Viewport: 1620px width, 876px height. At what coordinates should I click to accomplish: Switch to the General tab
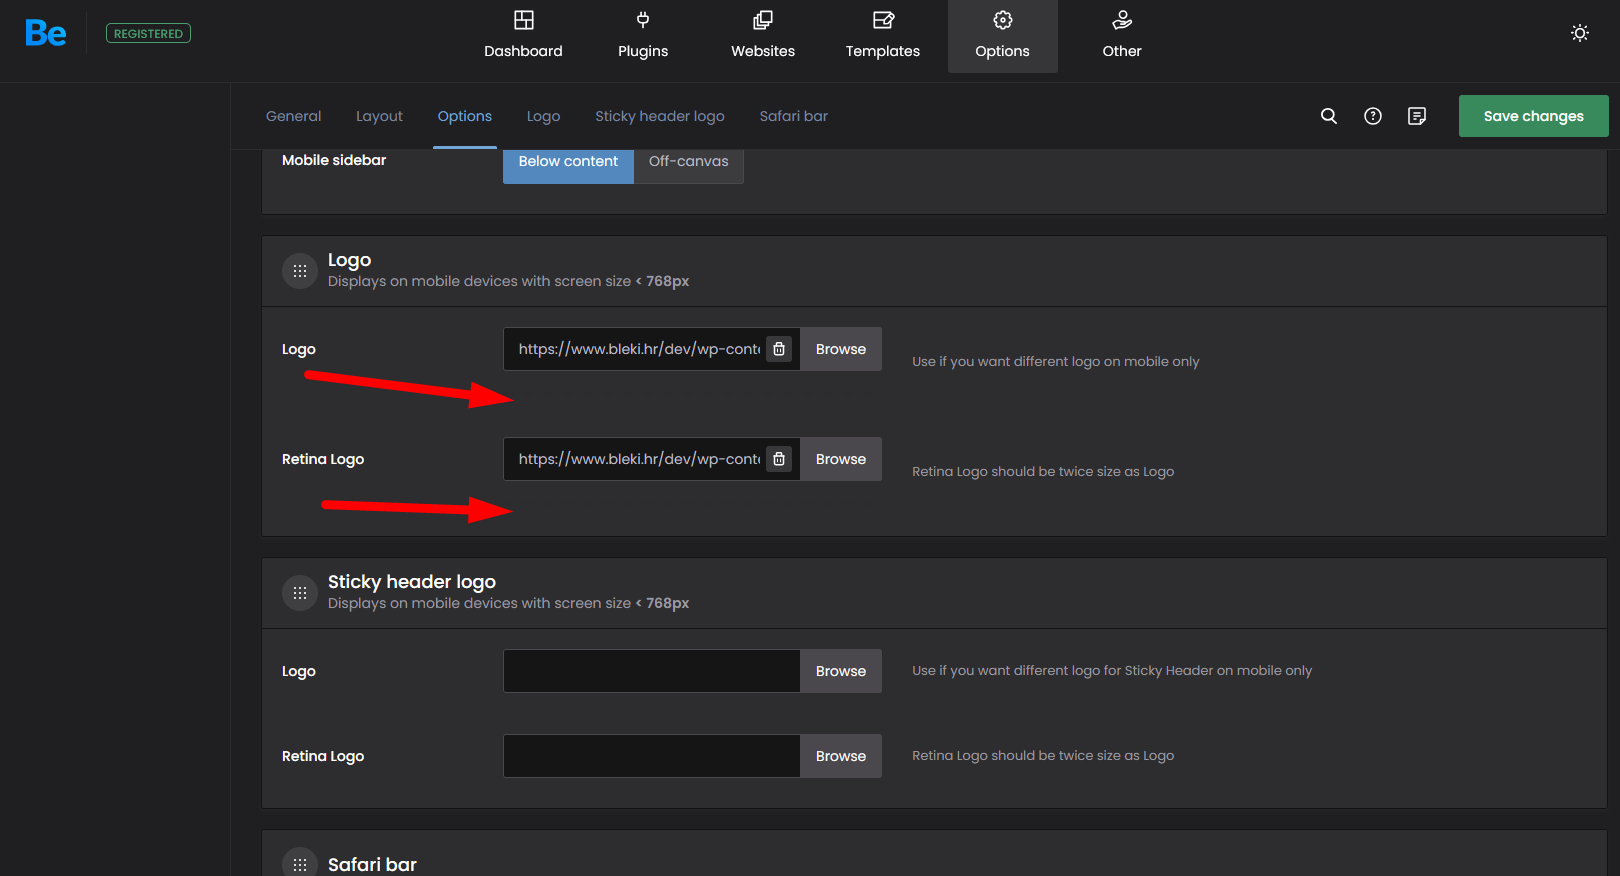[294, 116]
